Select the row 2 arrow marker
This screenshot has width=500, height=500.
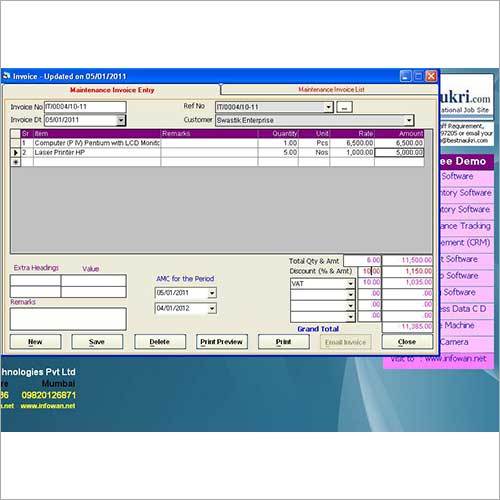pyautogui.click(x=15, y=153)
